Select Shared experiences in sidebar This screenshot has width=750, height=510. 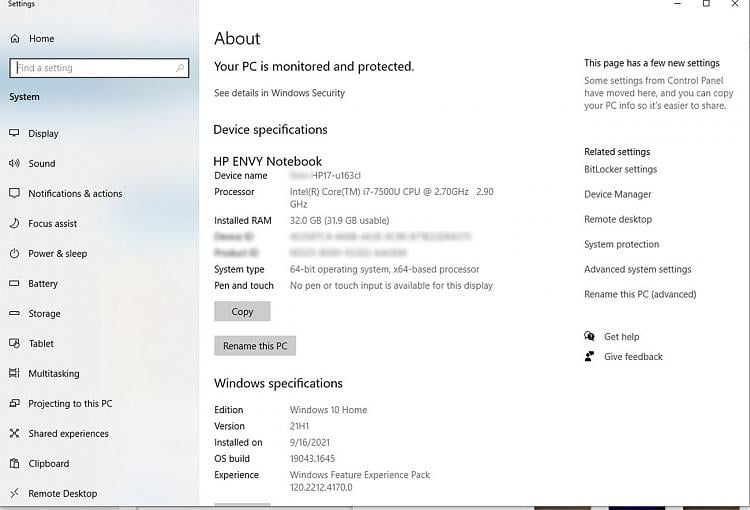[x=68, y=433]
